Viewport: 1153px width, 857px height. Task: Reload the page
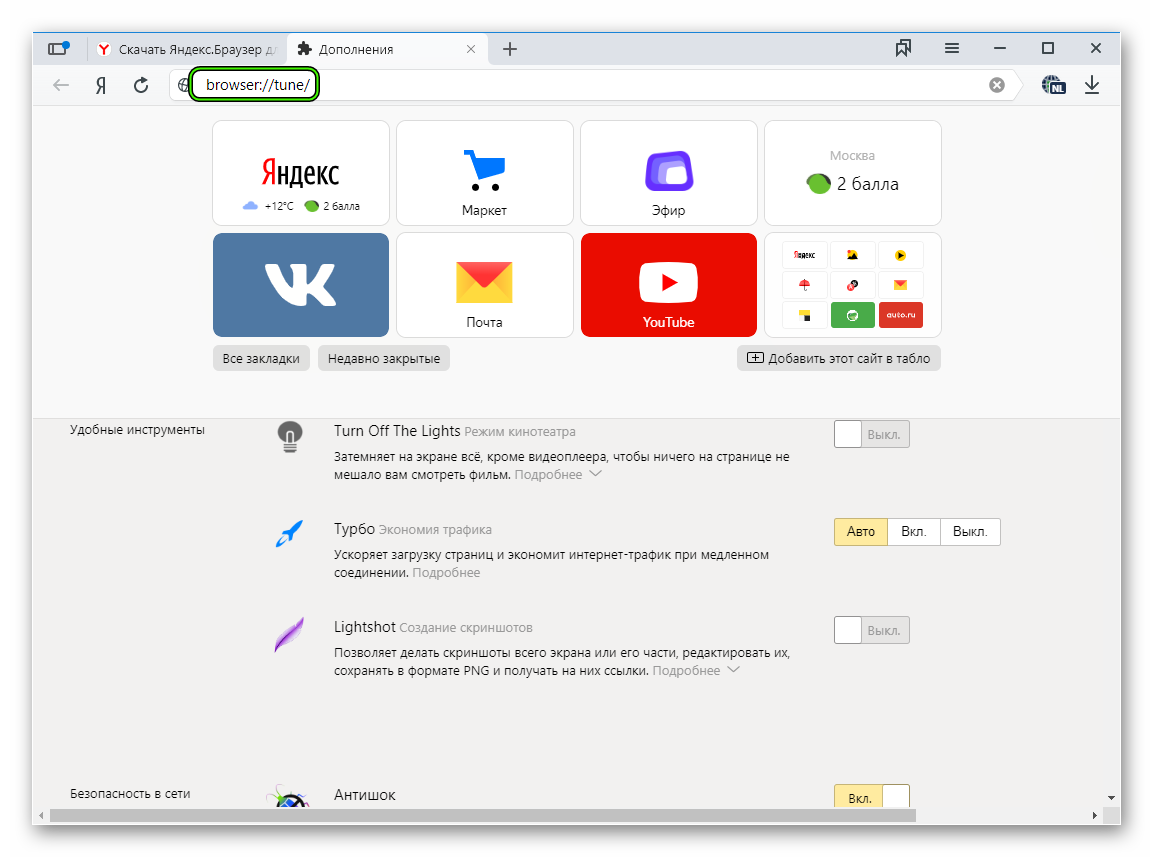coord(141,85)
